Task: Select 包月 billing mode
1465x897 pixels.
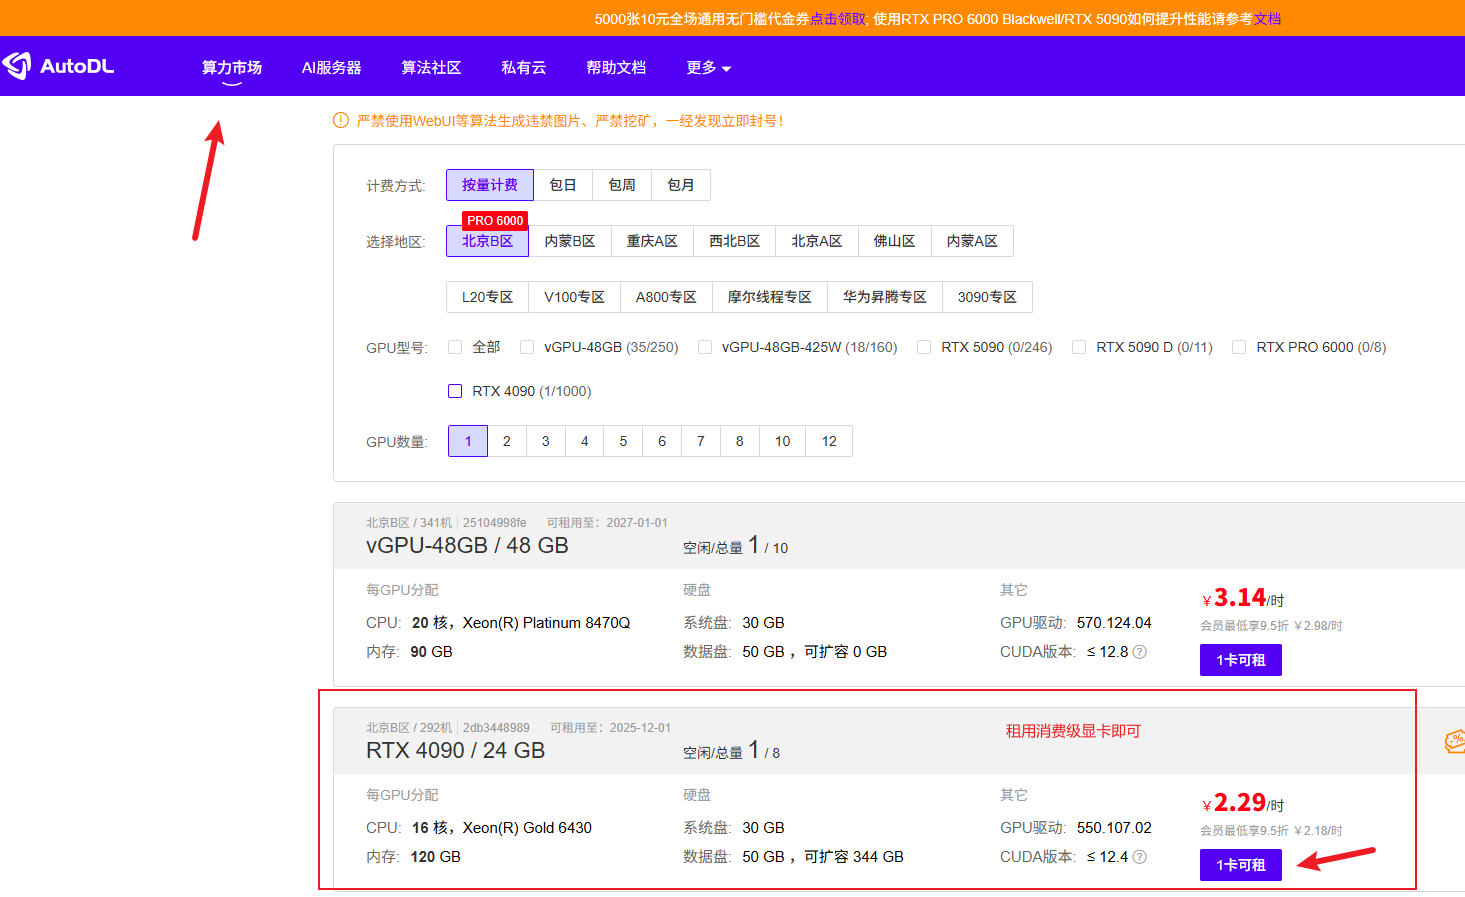Action: [x=681, y=185]
